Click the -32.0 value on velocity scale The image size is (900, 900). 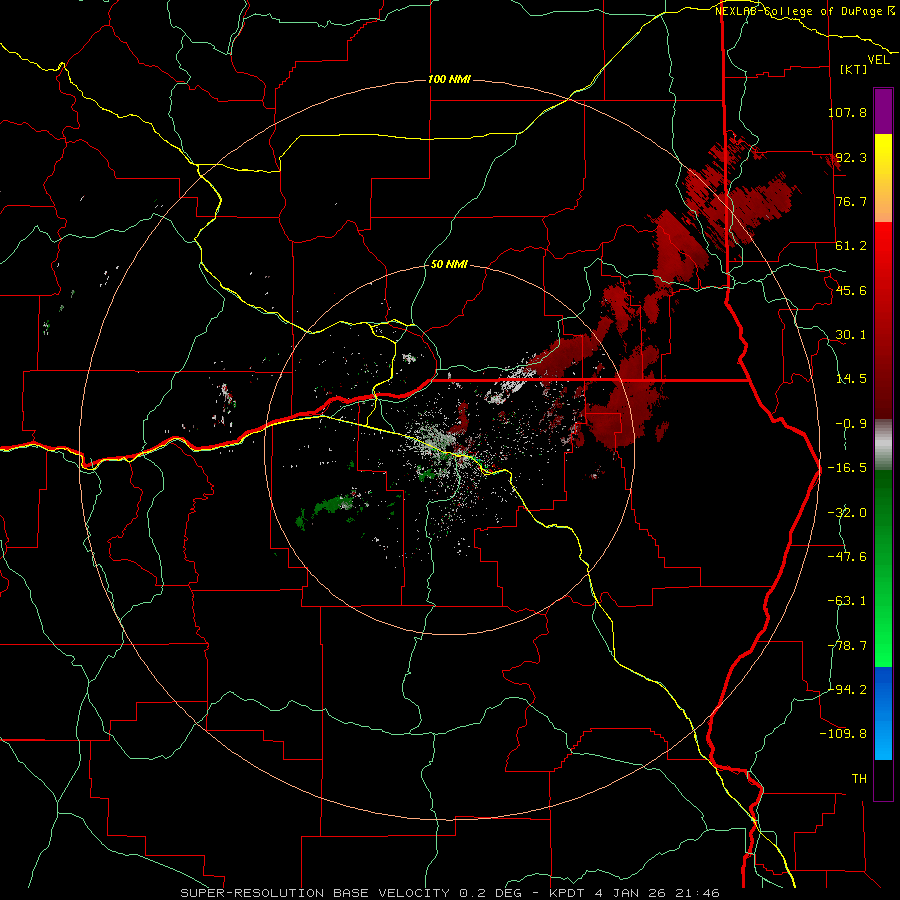point(847,513)
